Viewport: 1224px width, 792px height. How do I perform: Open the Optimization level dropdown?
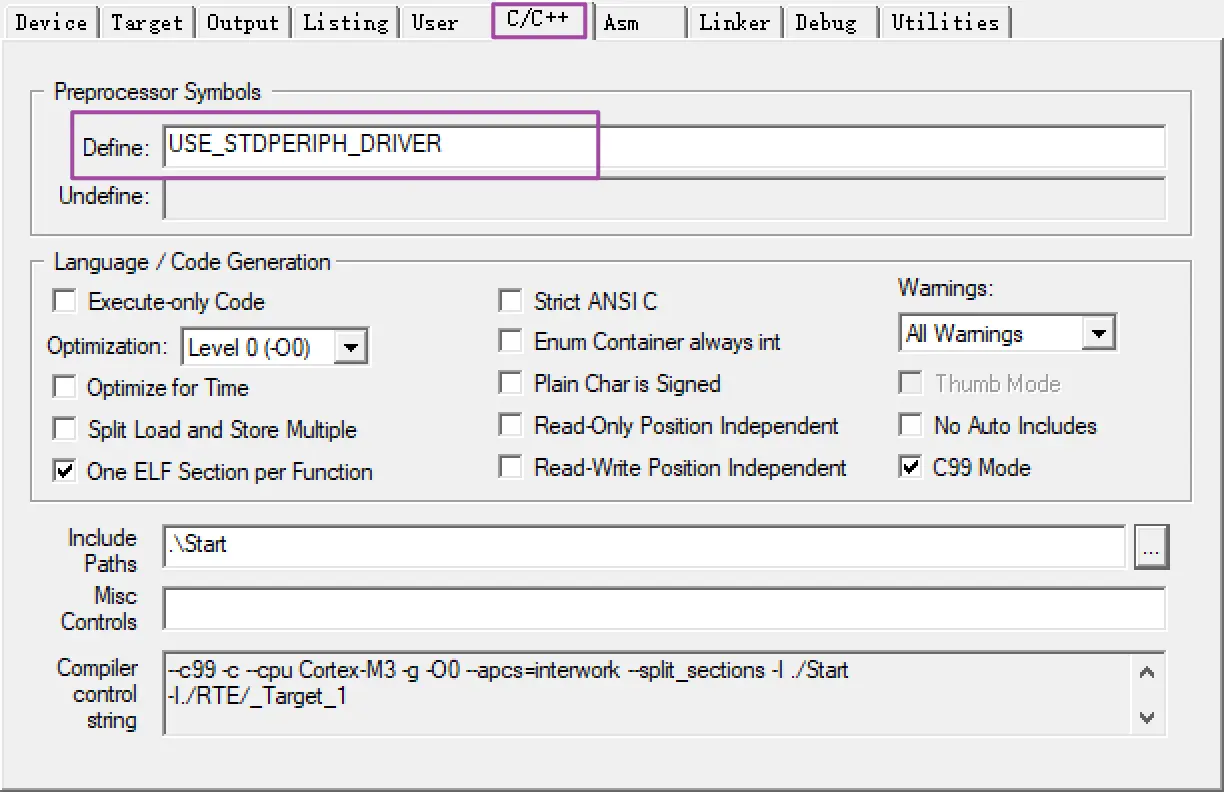pos(350,347)
